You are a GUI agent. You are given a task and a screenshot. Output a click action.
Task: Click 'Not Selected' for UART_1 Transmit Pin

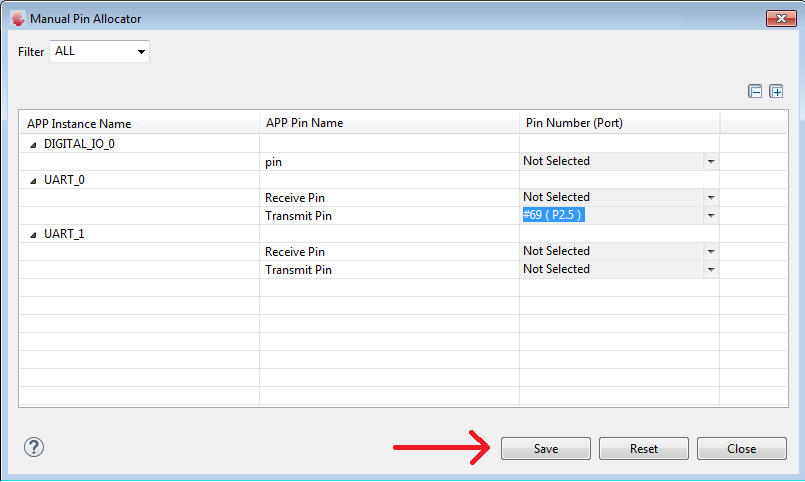557,269
